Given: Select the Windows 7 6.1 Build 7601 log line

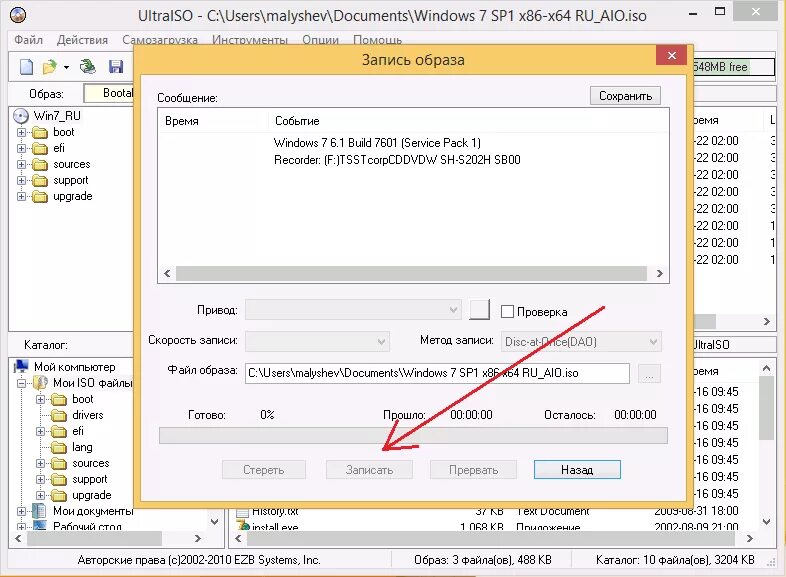Looking at the screenshot, I should (x=377, y=143).
